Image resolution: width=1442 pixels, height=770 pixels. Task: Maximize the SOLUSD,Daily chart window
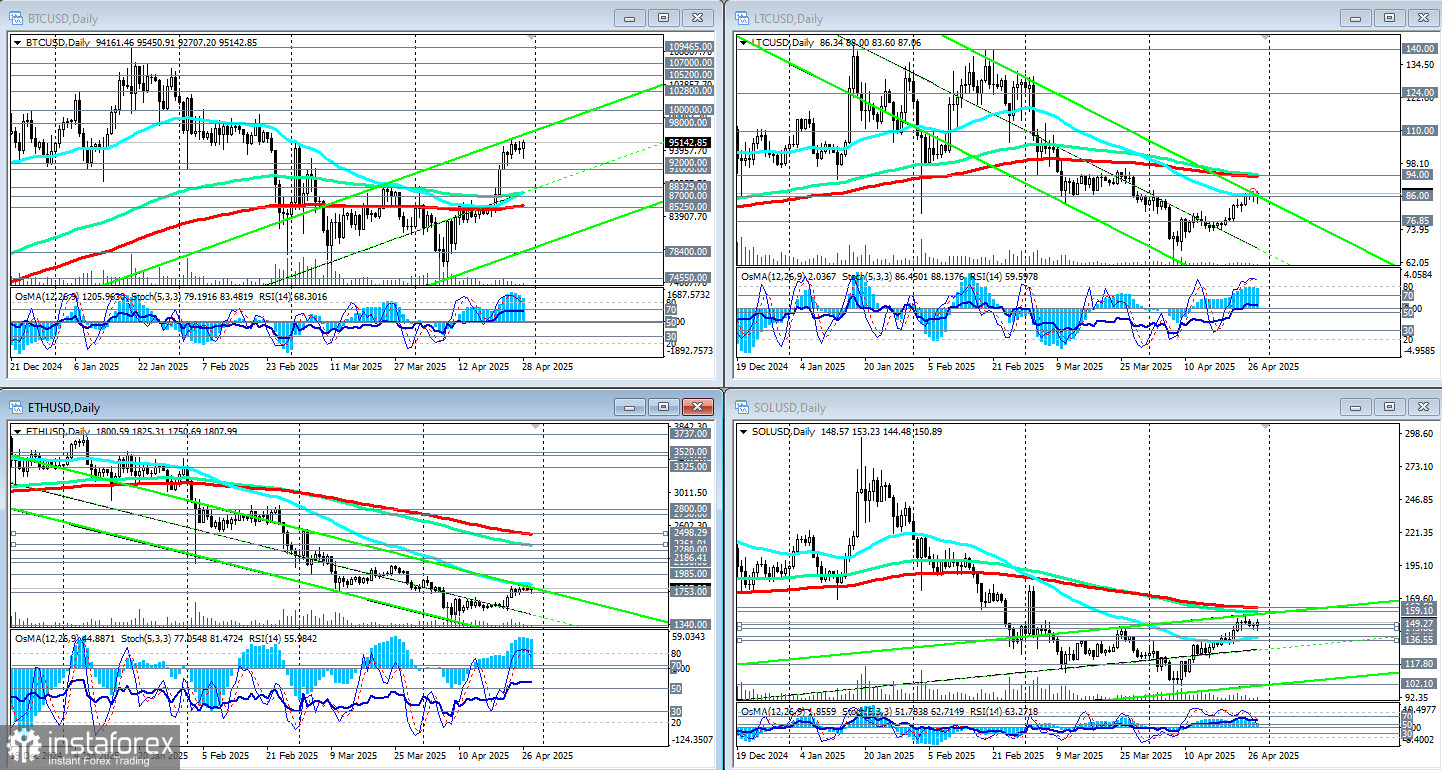tap(1389, 407)
